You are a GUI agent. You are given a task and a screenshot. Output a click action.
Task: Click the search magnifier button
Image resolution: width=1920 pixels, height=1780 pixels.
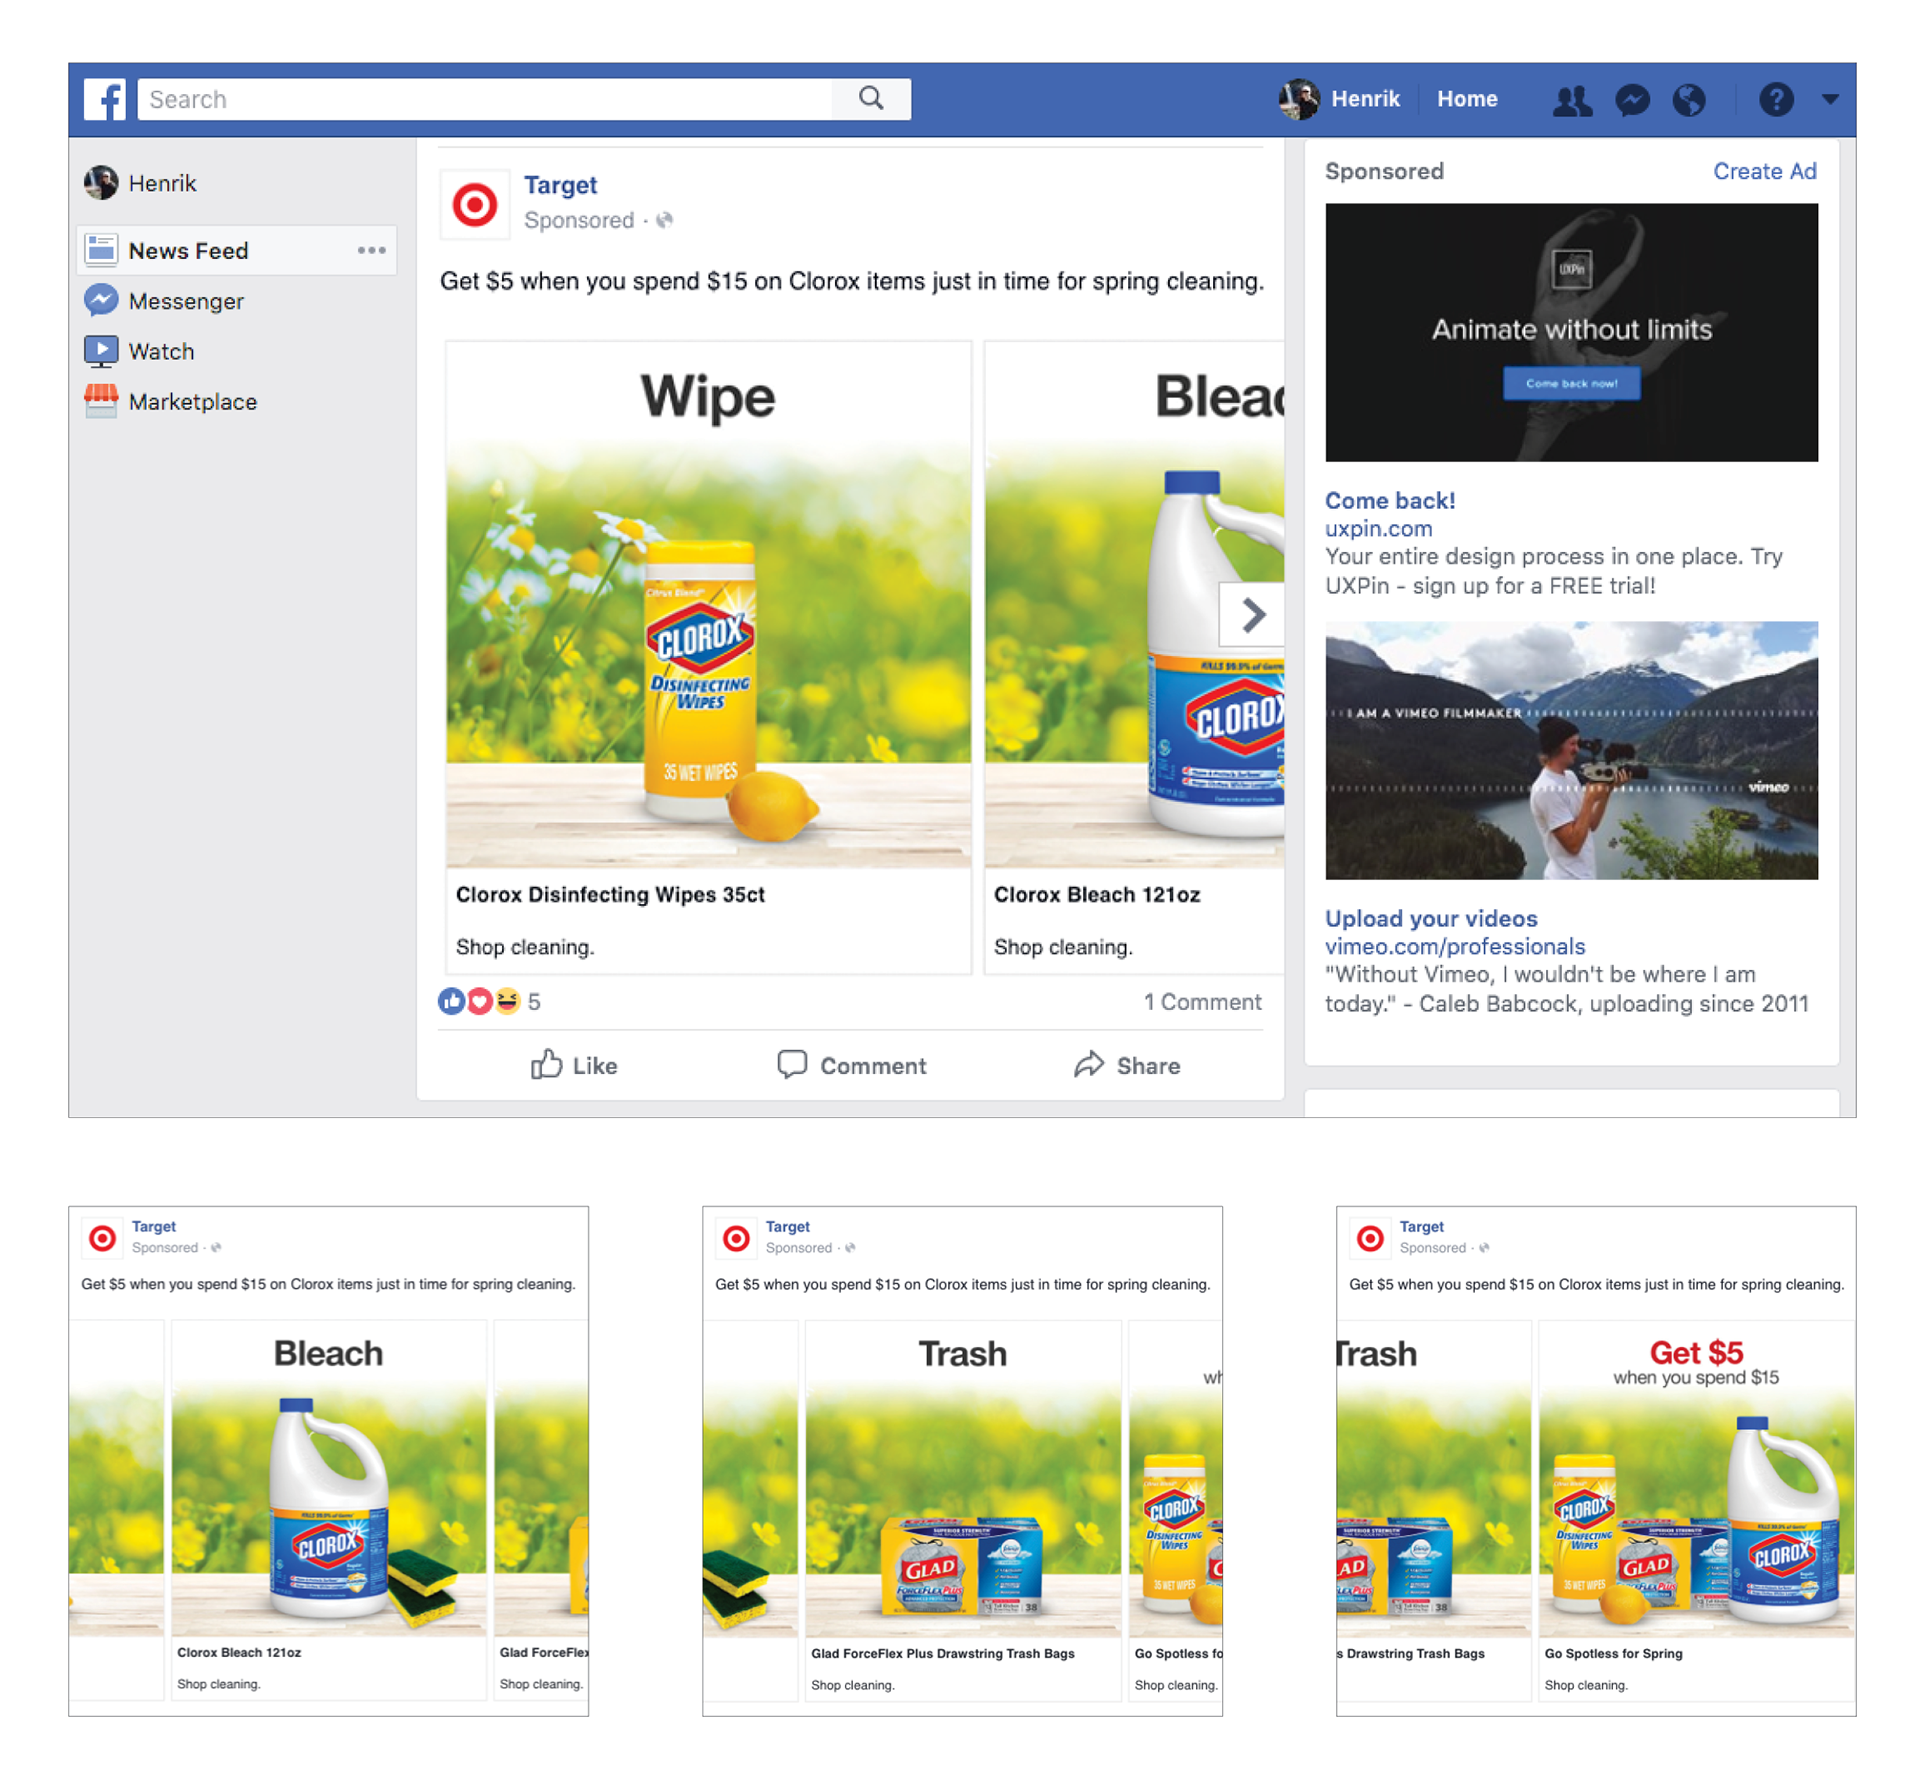(871, 99)
